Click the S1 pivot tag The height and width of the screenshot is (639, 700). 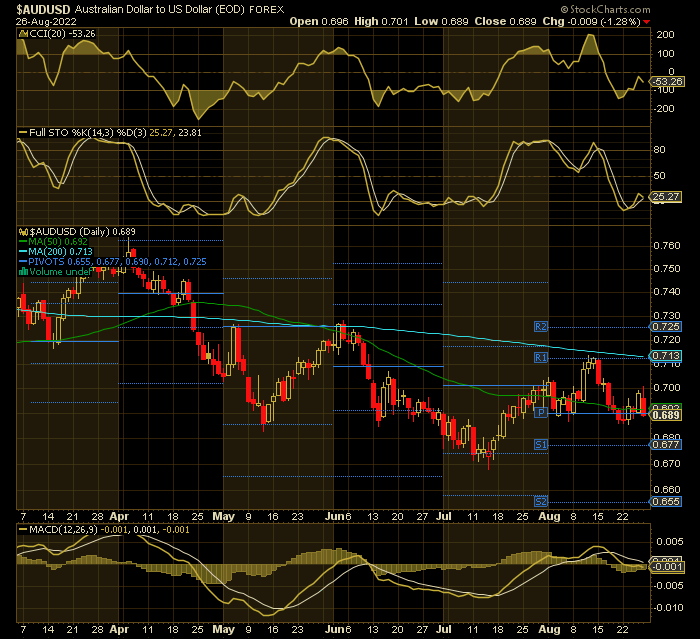(541, 444)
